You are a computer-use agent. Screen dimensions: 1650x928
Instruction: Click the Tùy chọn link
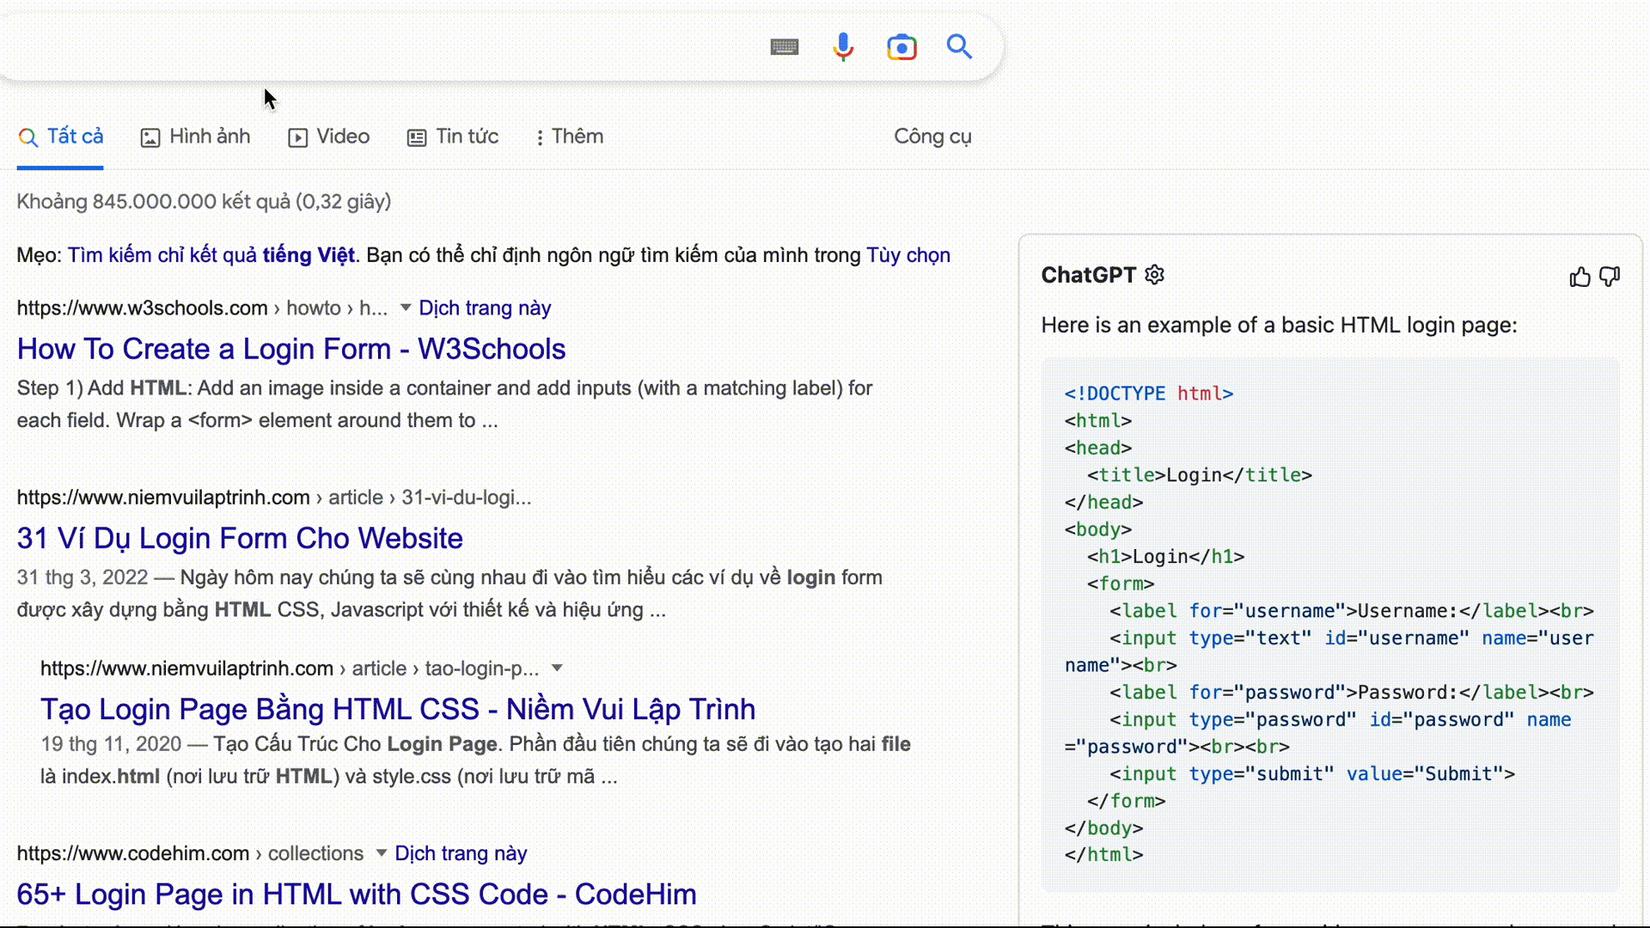click(907, 255)
